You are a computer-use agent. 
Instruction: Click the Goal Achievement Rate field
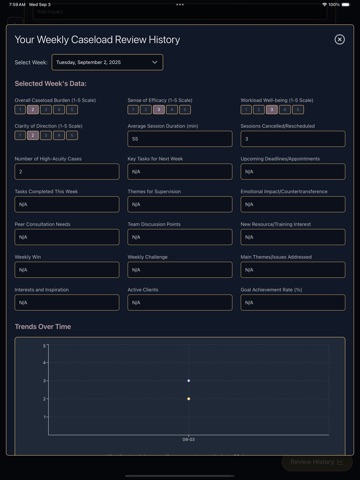tap(293, 303)
